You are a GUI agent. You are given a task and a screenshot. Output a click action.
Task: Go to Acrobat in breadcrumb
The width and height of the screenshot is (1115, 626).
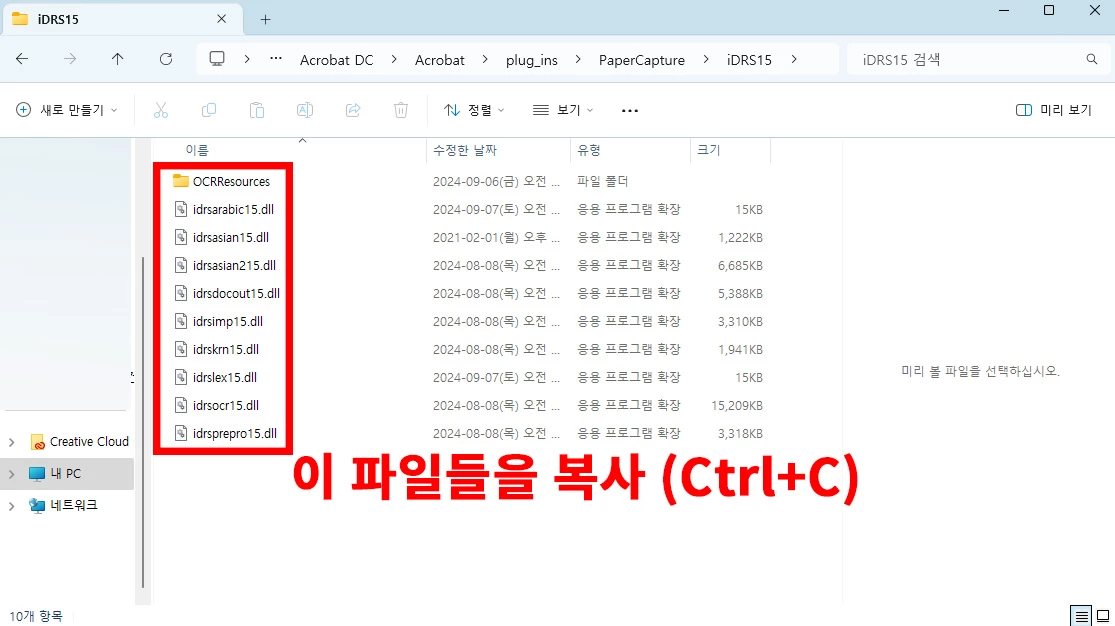pyautogui.click(x=439, y=60)
